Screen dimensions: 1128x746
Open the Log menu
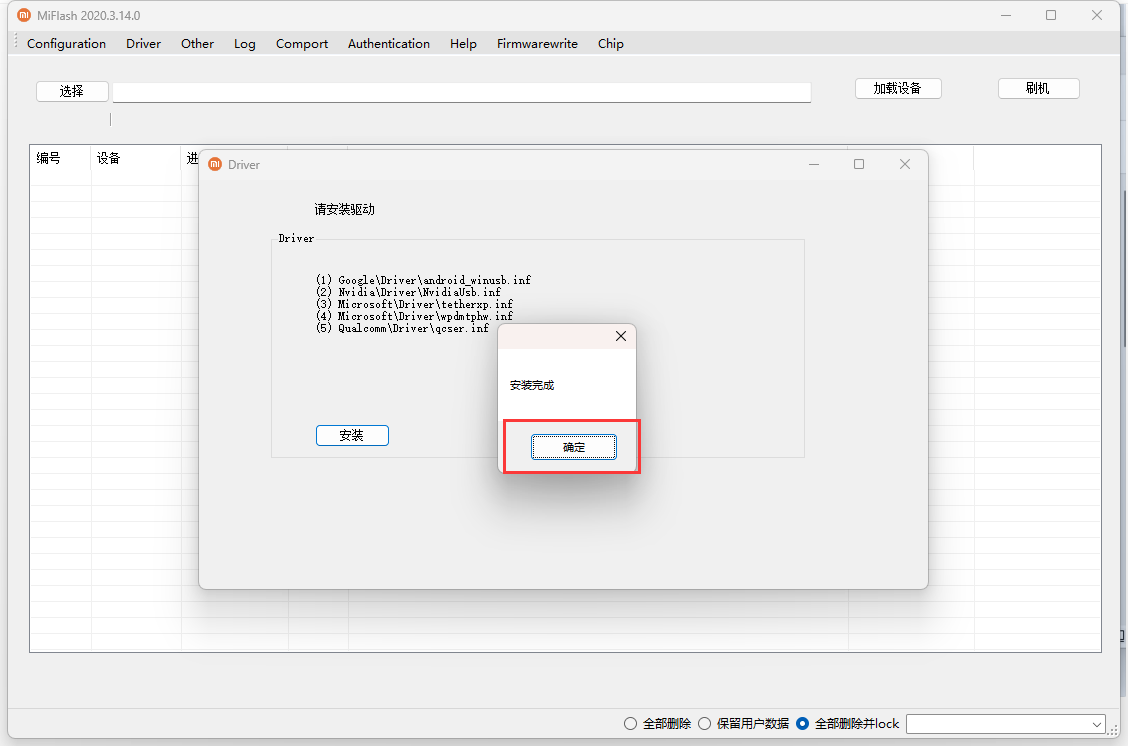pyautogui.click(x=245, y=43)
